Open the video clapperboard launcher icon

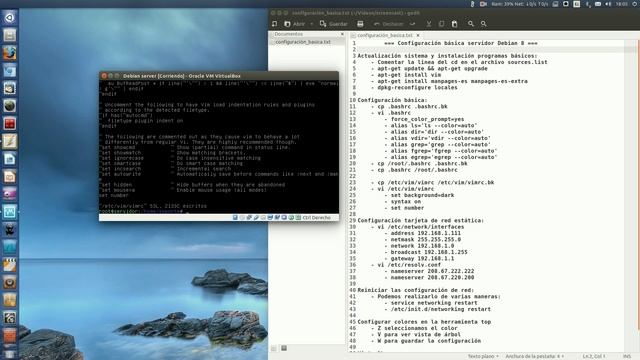9,264
